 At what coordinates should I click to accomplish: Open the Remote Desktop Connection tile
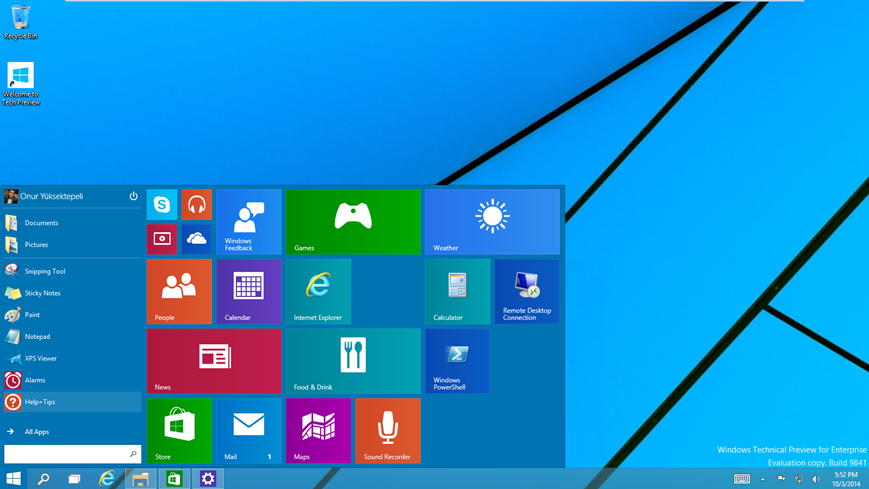pos(527,292)
